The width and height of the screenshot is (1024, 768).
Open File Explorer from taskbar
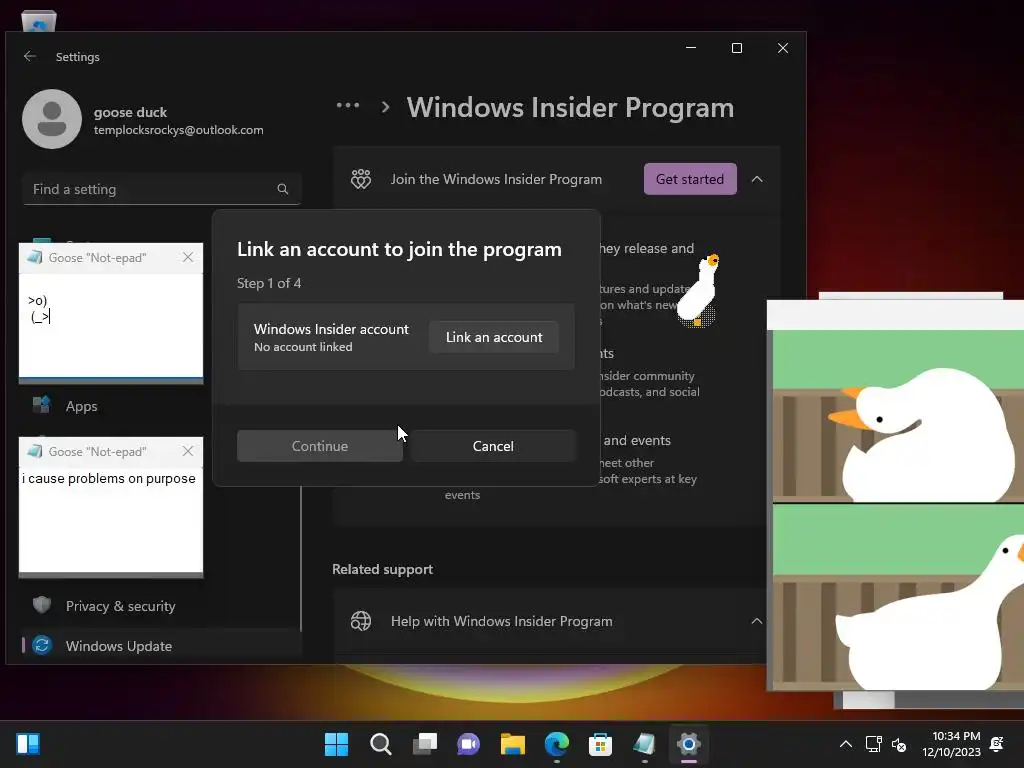(x=513, y=744)
